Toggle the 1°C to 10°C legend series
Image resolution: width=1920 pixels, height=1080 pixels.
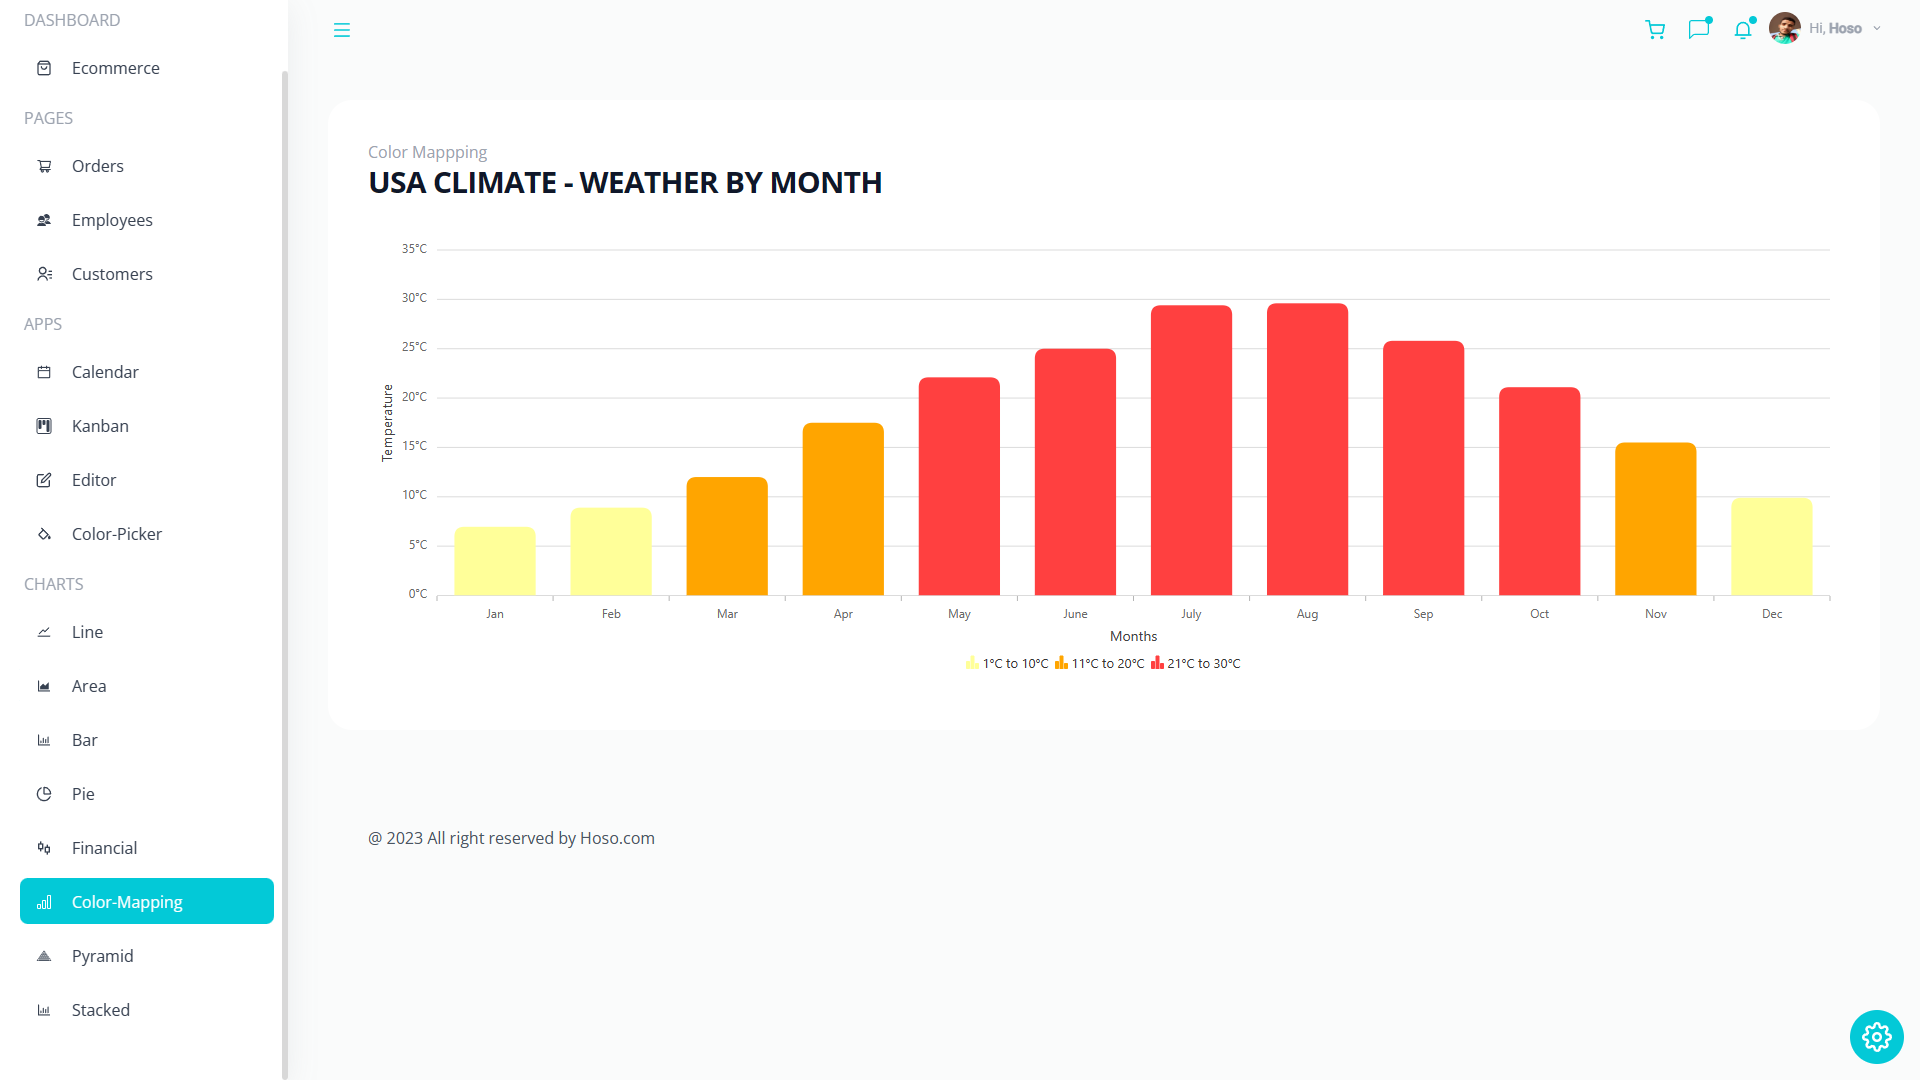(x=1007, y=664)
